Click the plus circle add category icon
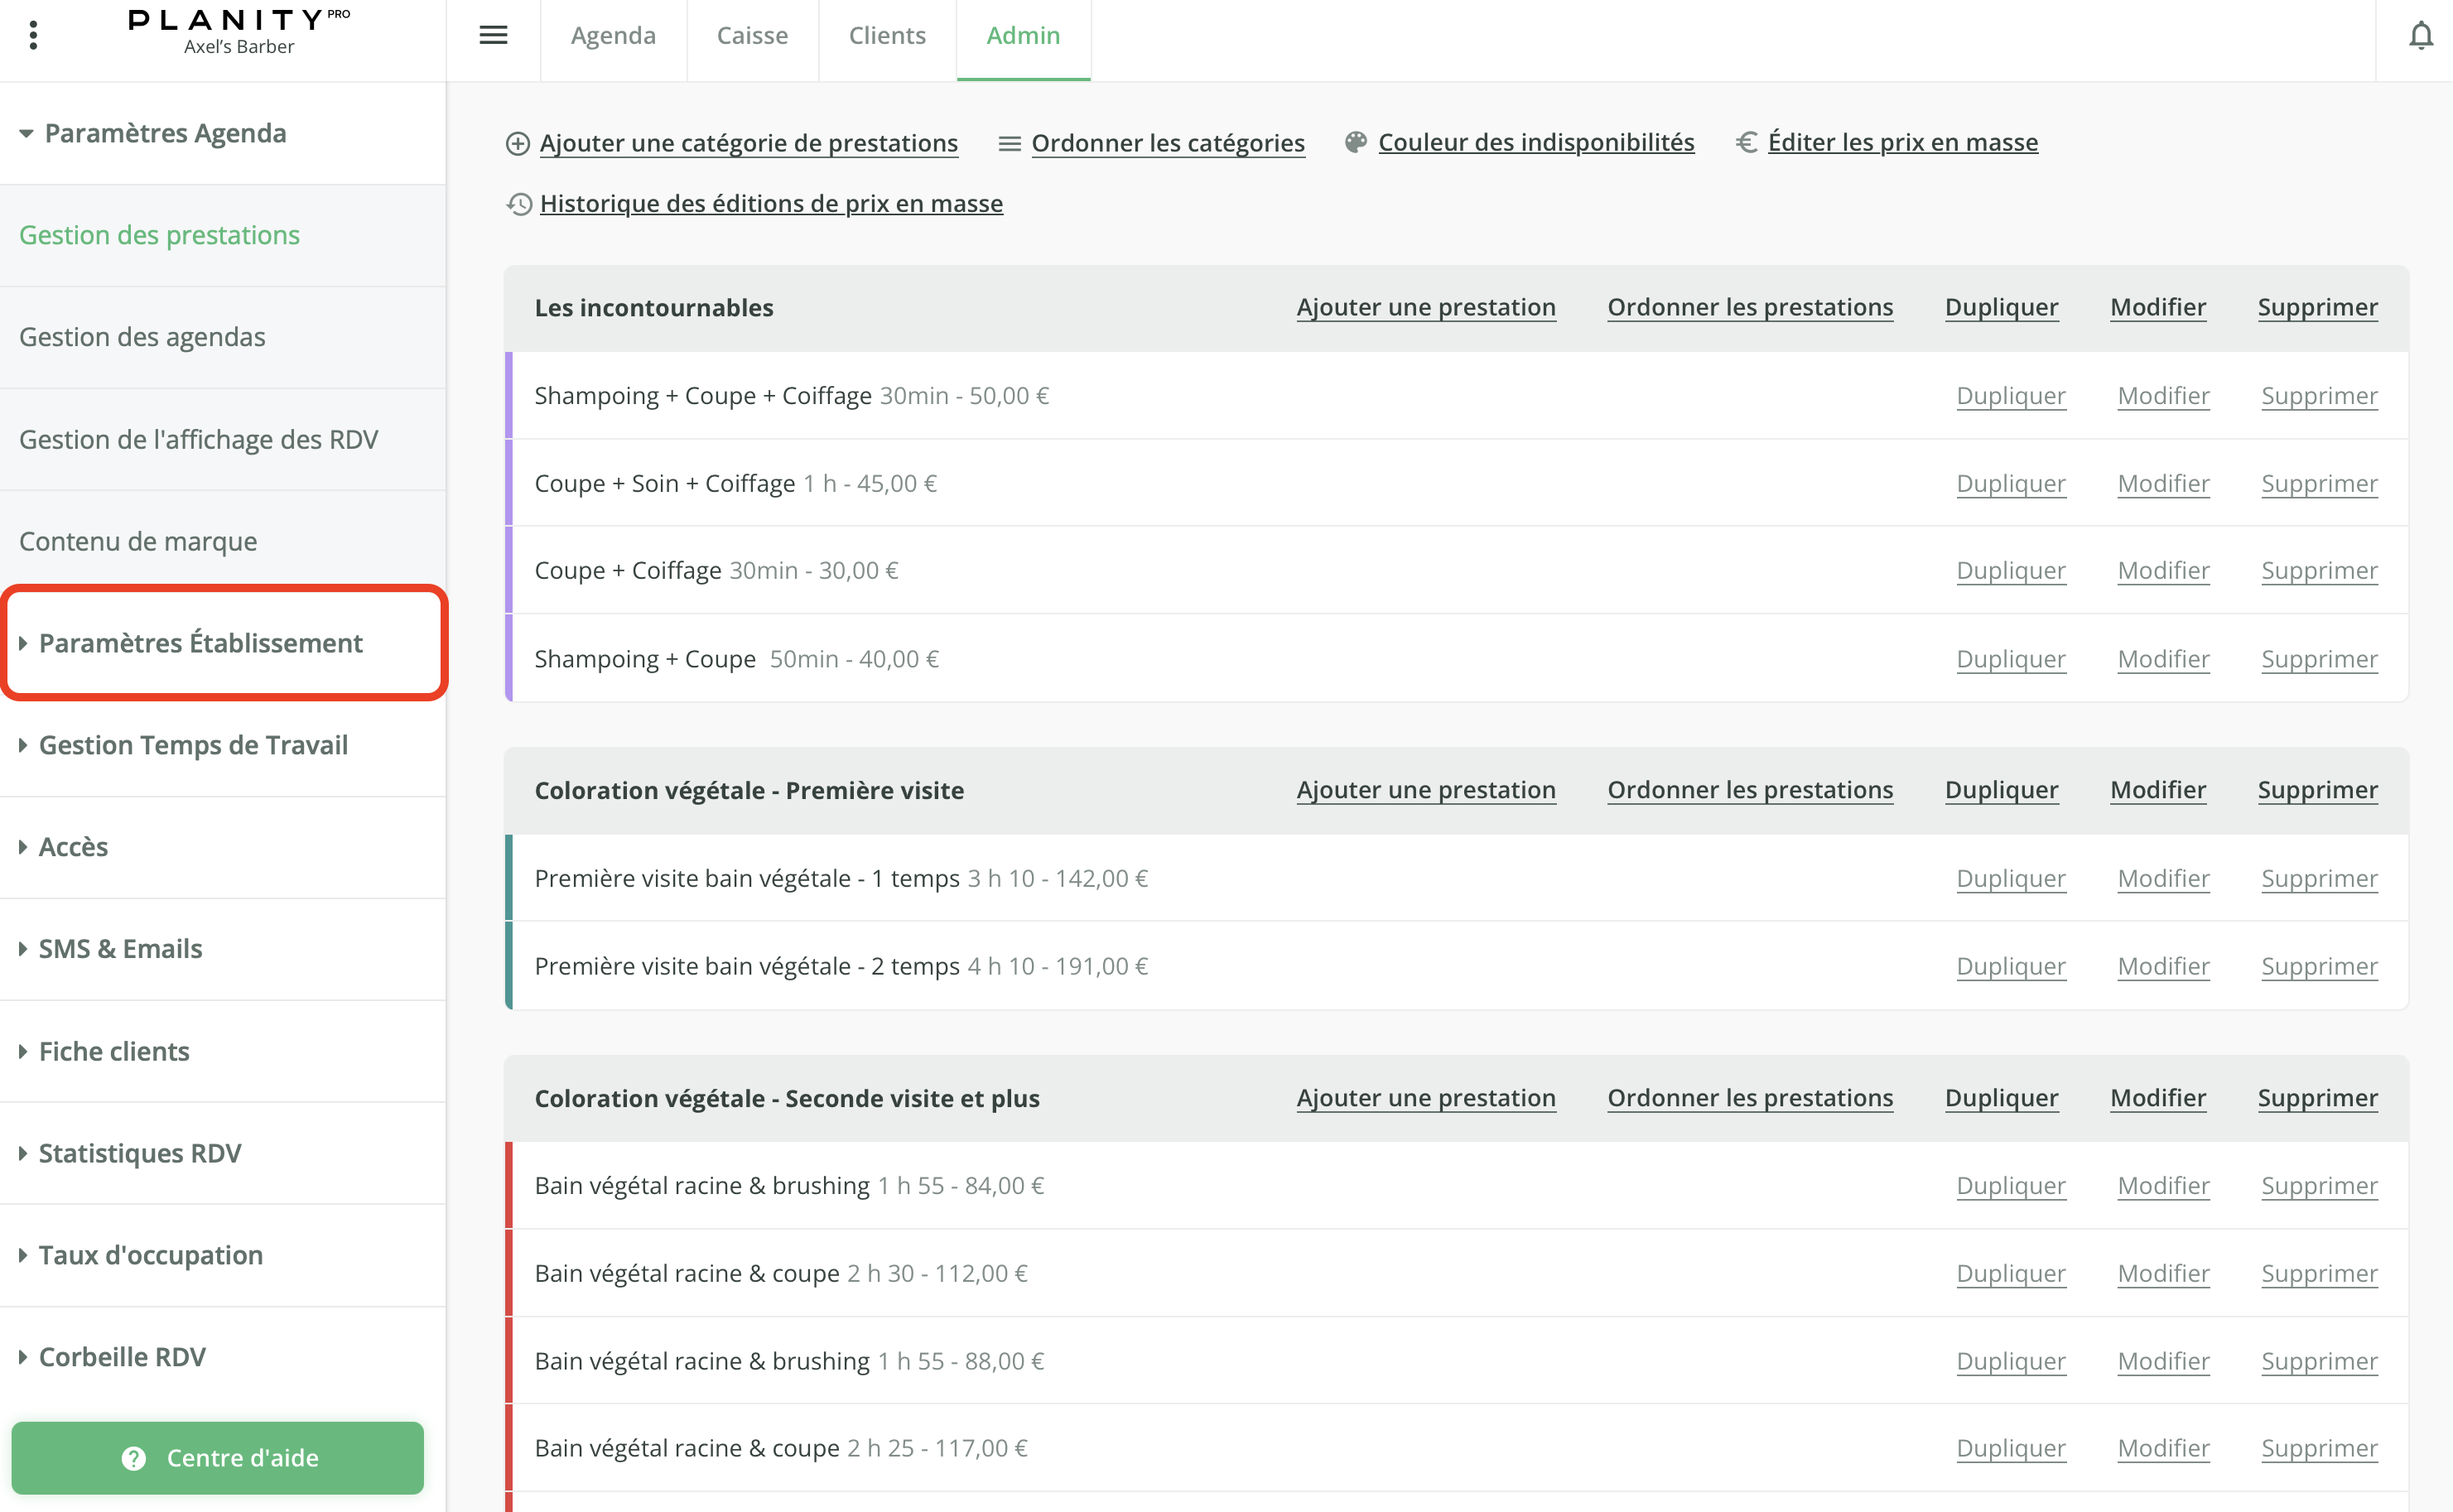Viewport: 2453px width, 1512px height. [x=518, y=144]
